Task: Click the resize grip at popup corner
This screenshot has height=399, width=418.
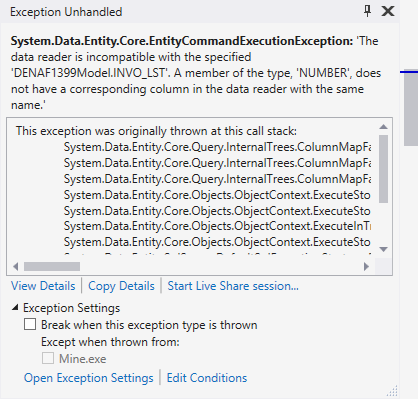Action: pyautogui.click(x=393, y=391)
